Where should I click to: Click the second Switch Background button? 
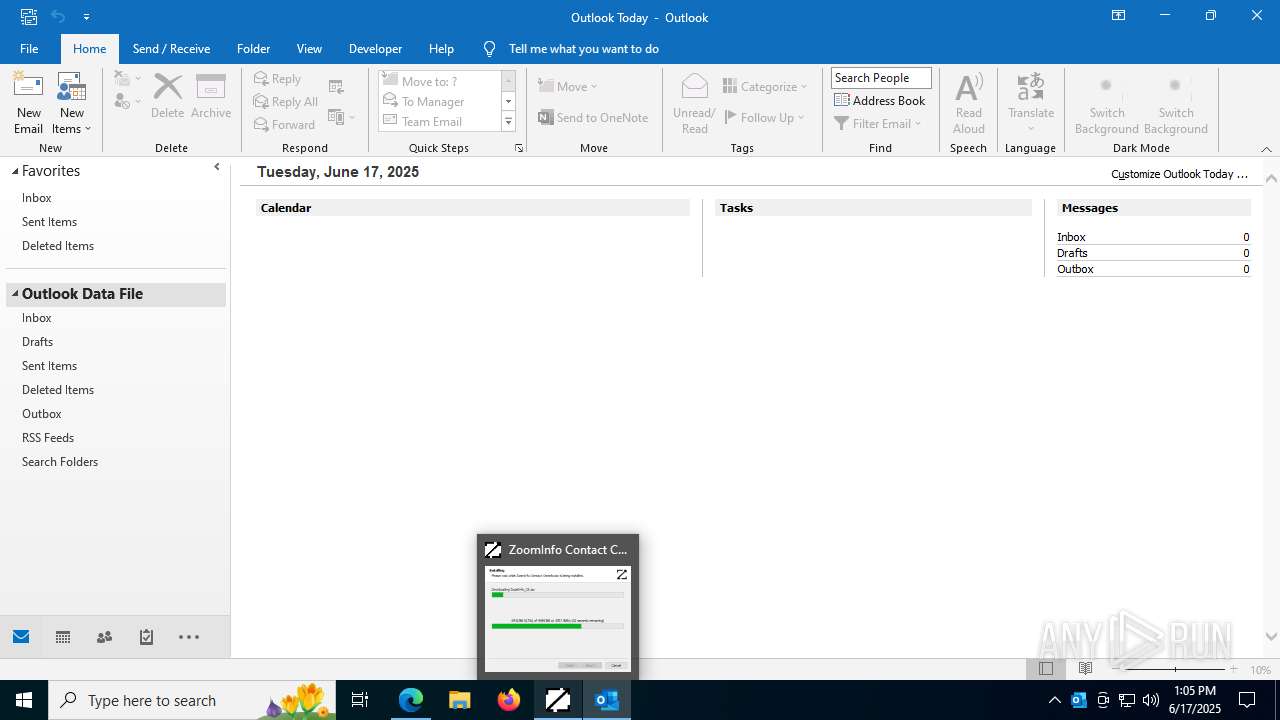point(1175,103)
